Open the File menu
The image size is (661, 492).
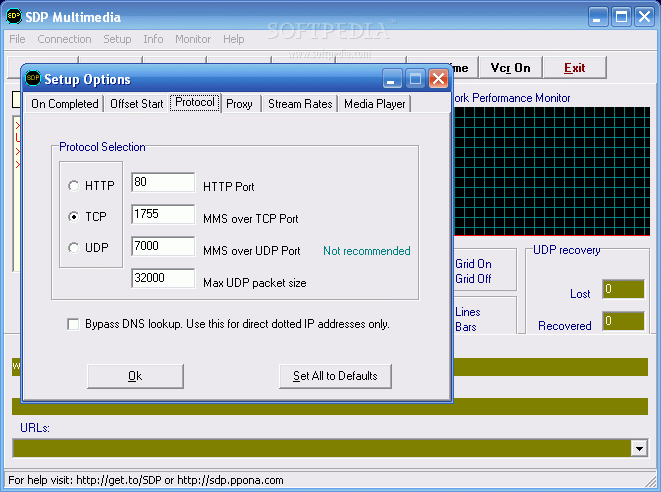point(17,39)
